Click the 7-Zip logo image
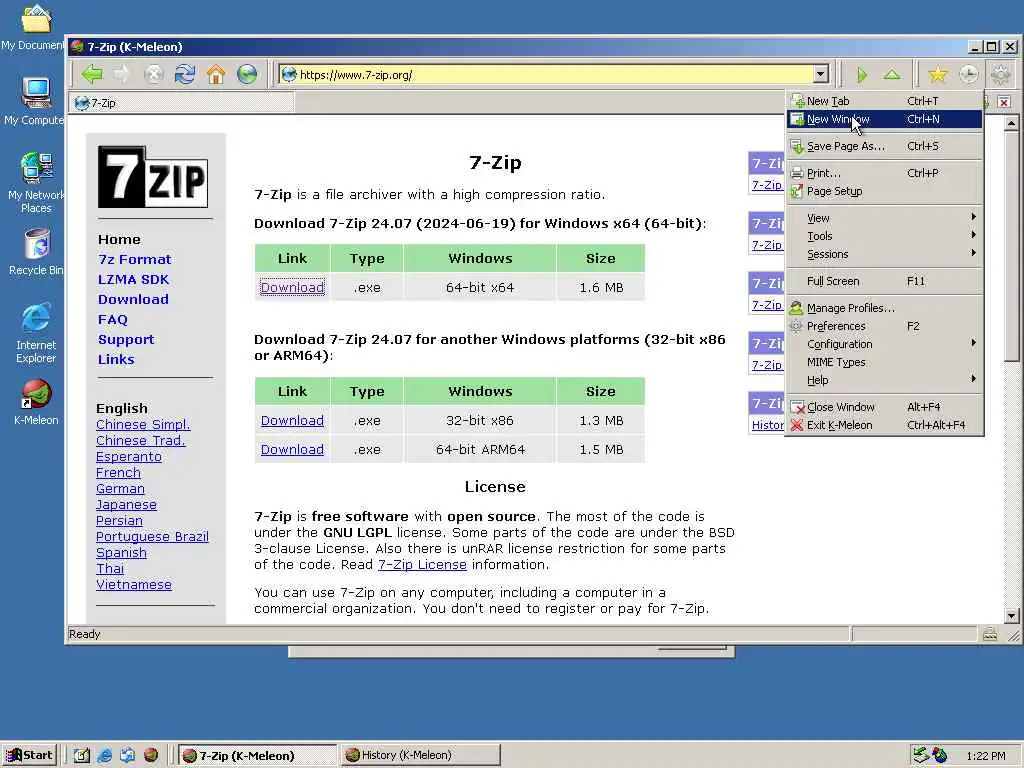The height and width of the screenshot is (768, 1024). tap(153, 176)
